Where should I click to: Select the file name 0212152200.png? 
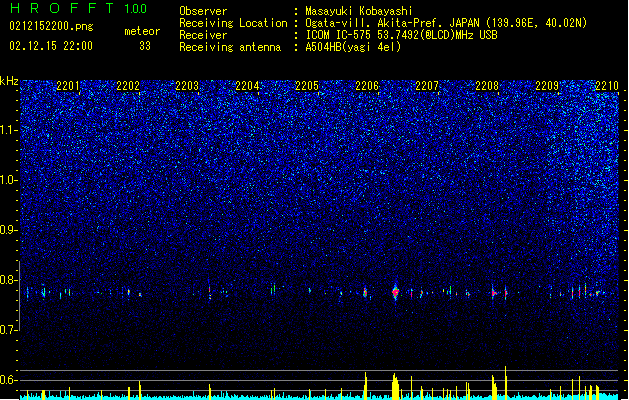51,26
